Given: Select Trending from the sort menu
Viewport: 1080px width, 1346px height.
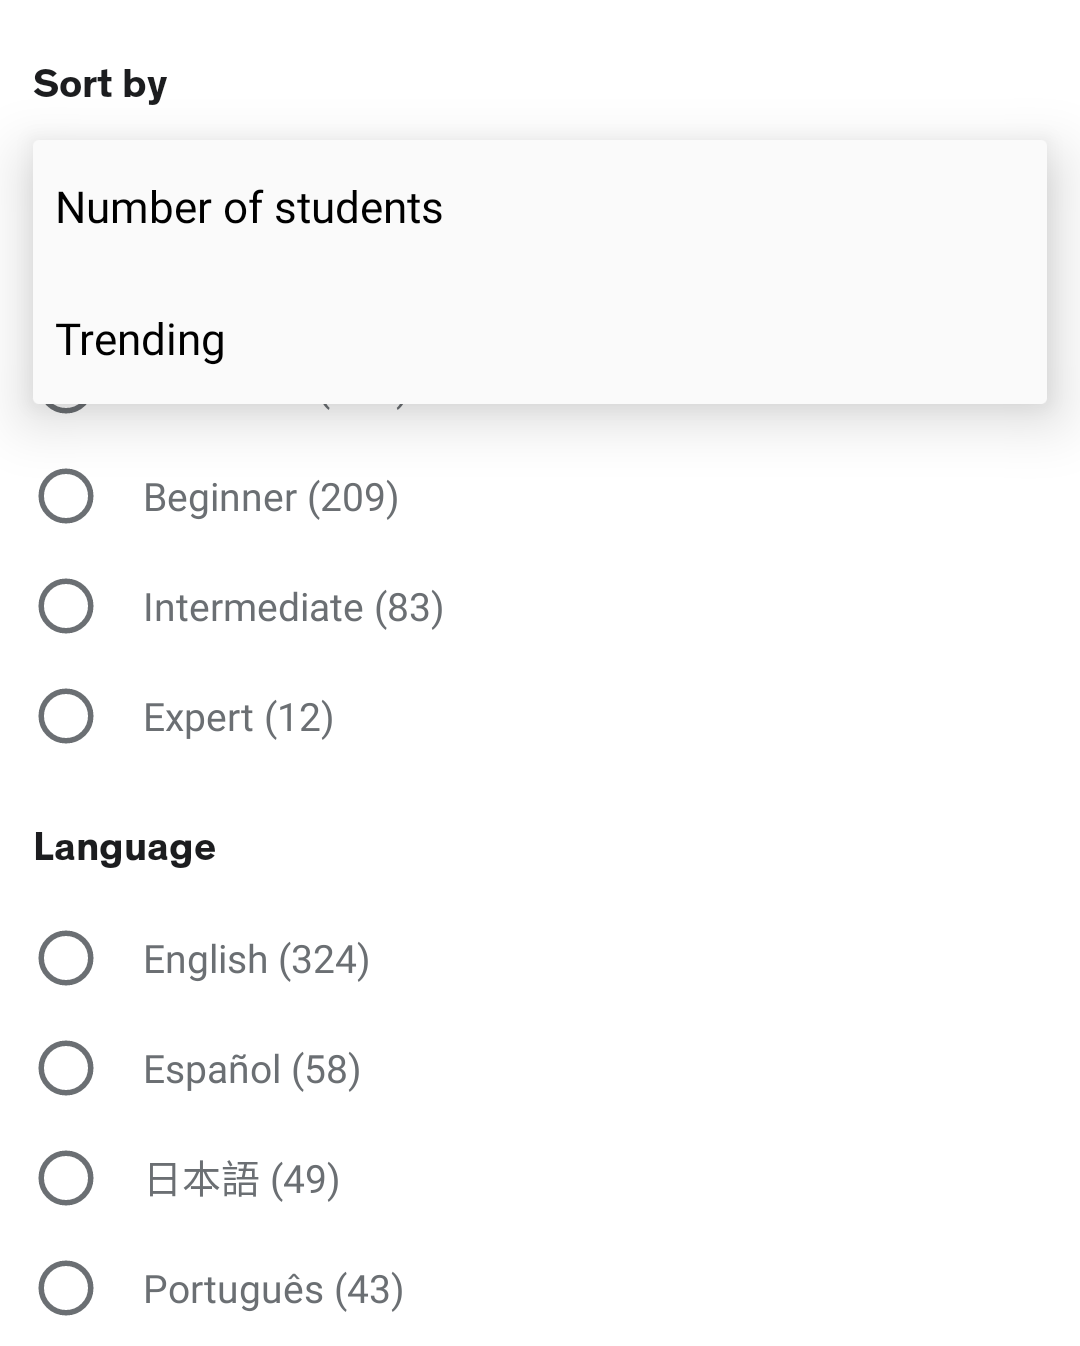Looking at the screenshot, I should click(x=140, y=340).
